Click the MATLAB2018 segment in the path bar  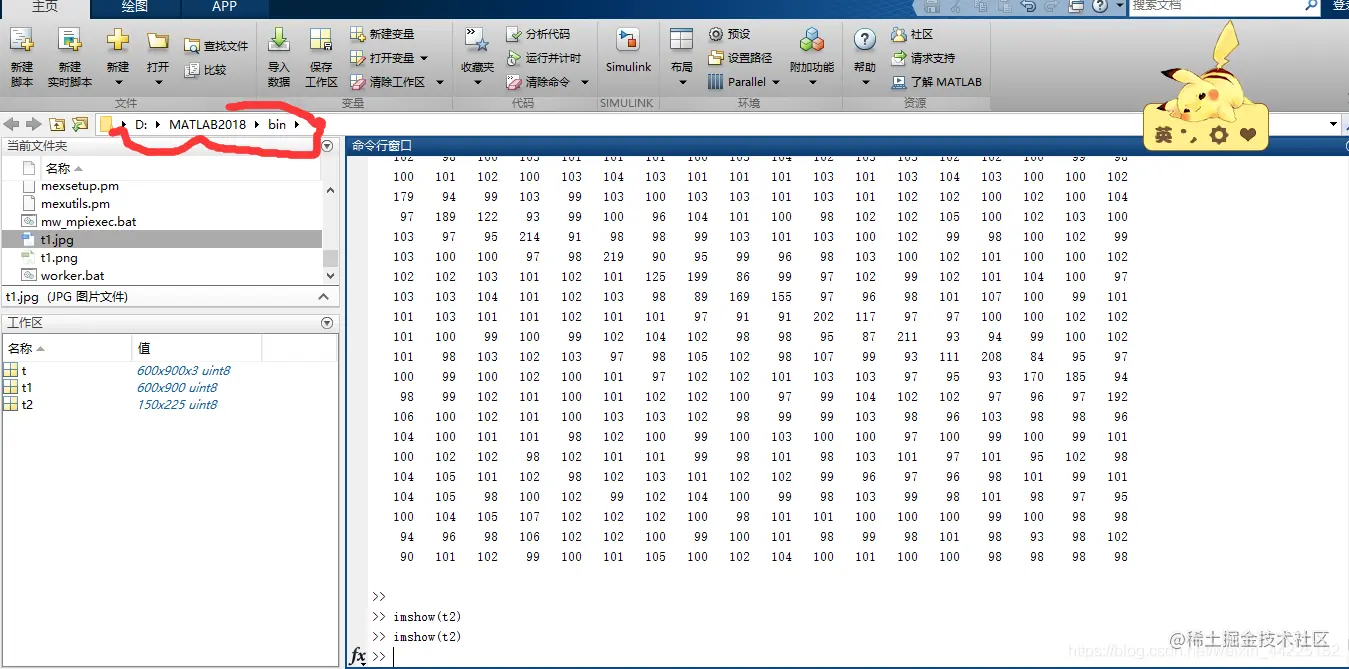pyautogui.click(x=207, y=124)
